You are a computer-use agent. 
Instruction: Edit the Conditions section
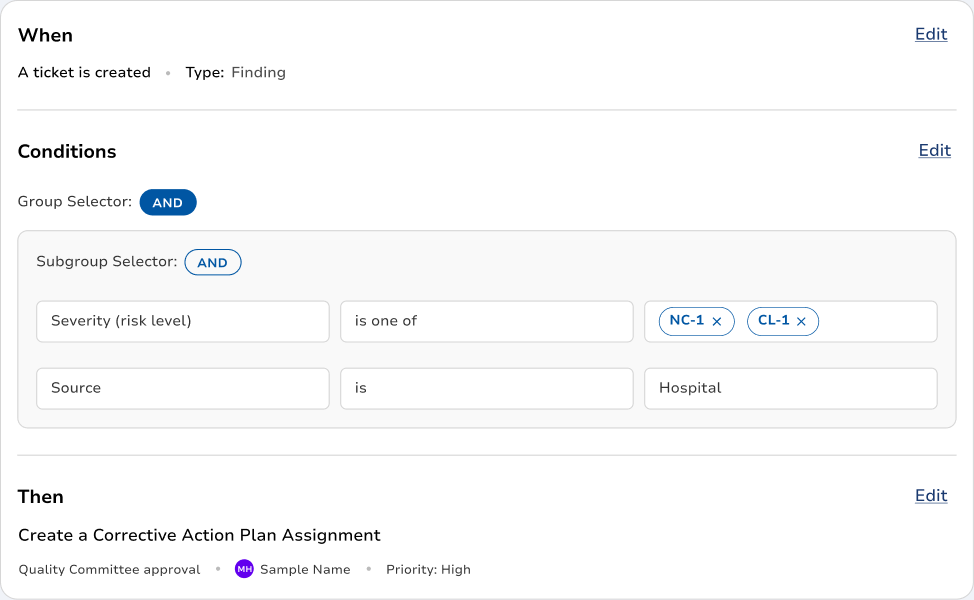pyautogui.click(x=934, y=150)
